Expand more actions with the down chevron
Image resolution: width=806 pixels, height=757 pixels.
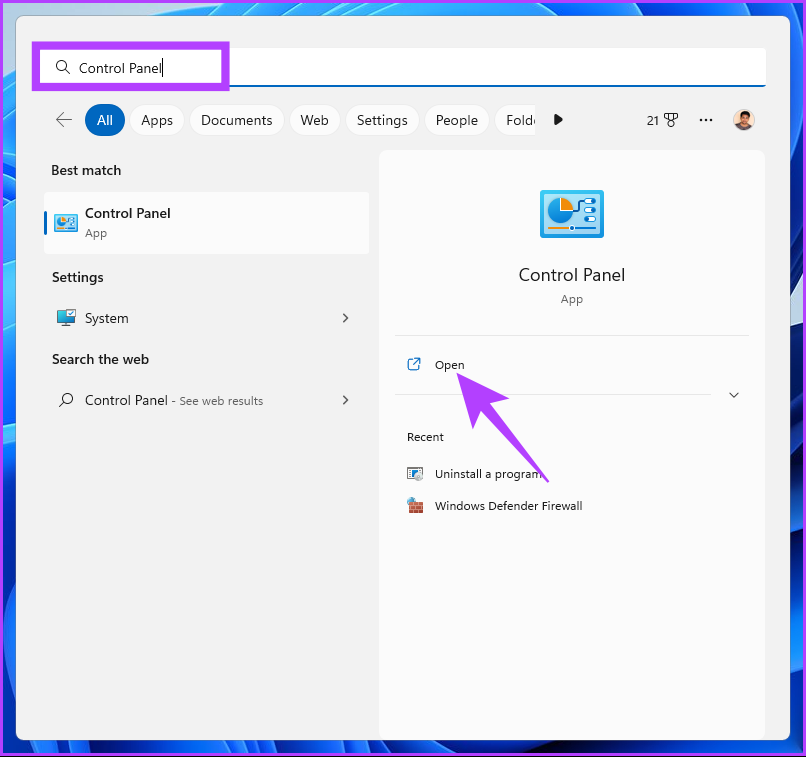(x=734, y=395)
